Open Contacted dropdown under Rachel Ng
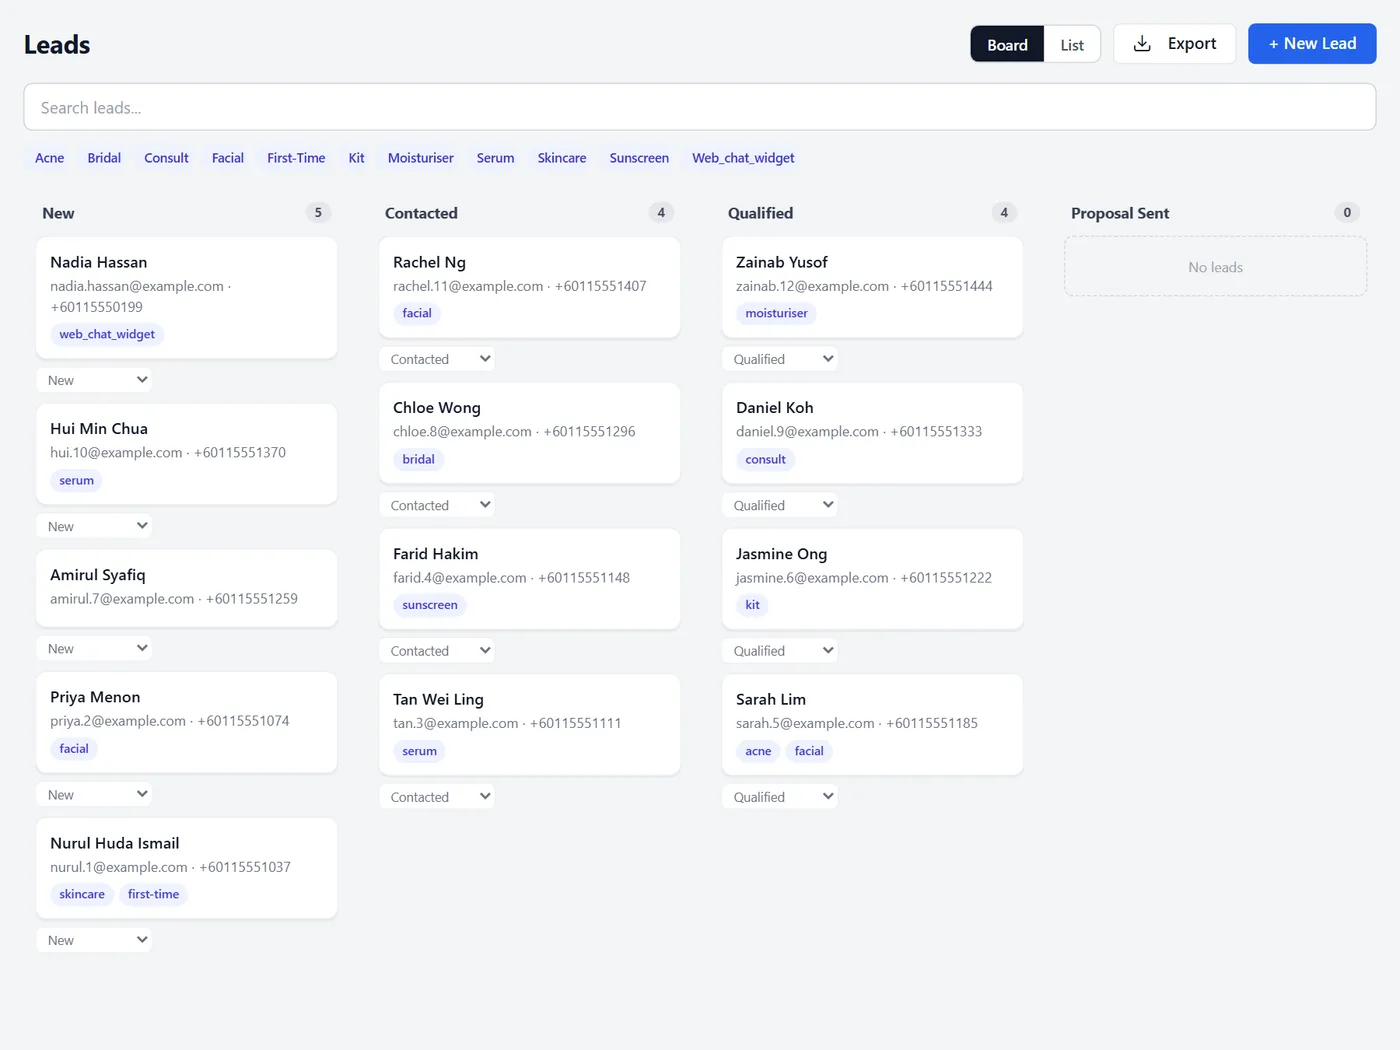 click(437, 359)
